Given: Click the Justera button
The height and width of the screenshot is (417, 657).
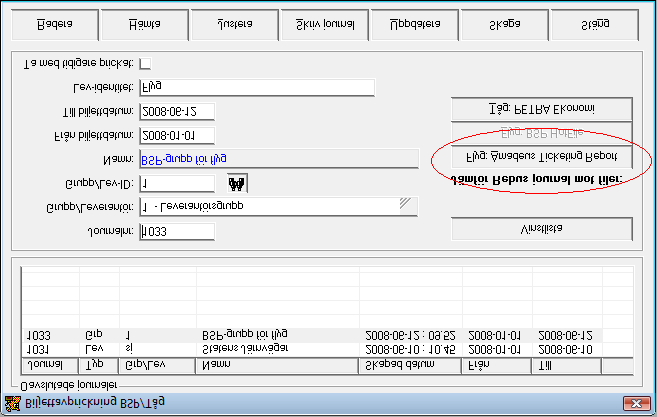Looking at the screenshot, I should [235, 25].
